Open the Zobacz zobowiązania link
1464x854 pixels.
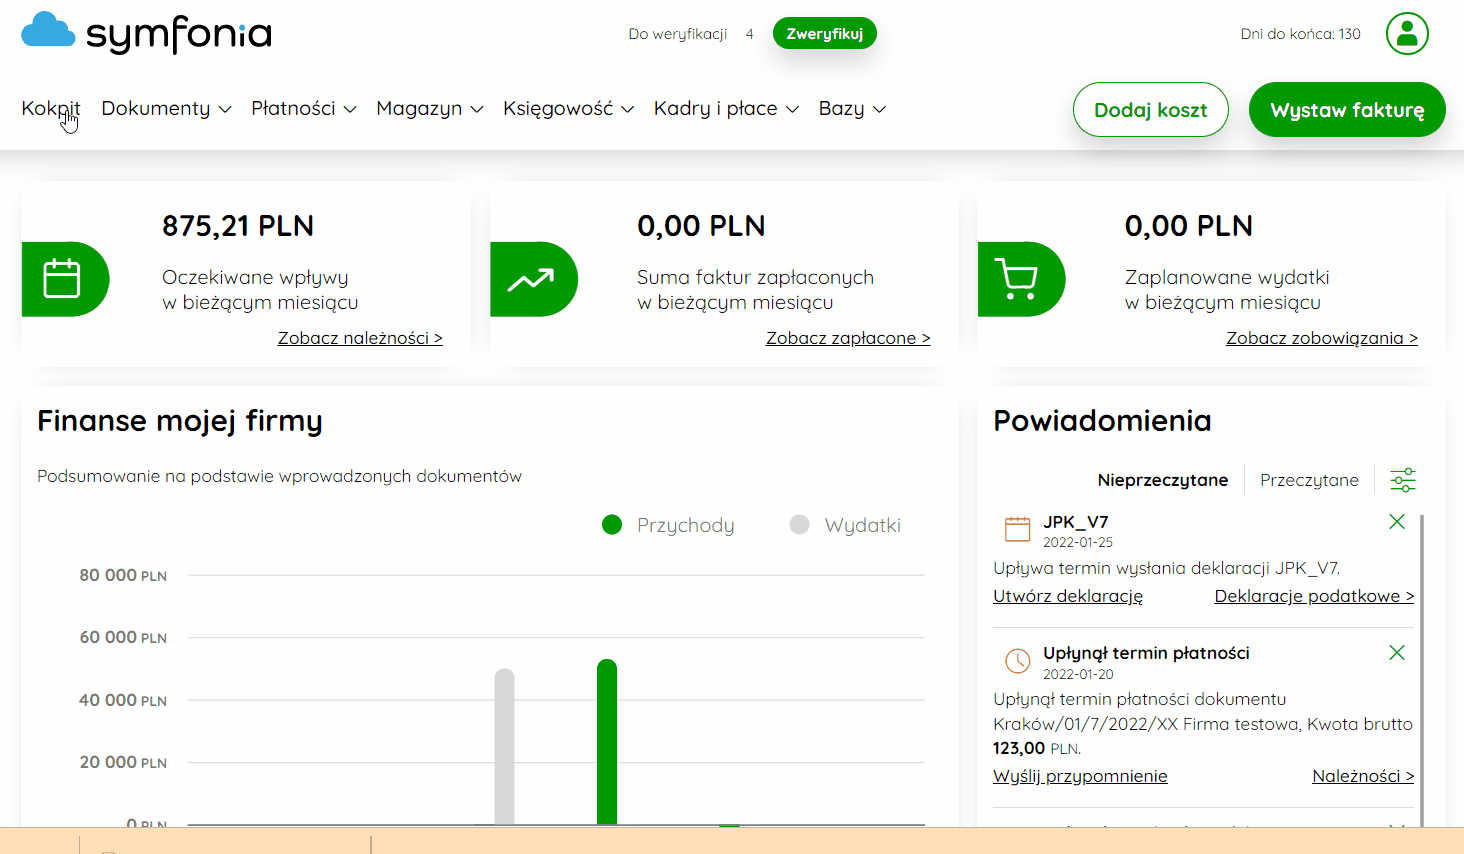1322,338
